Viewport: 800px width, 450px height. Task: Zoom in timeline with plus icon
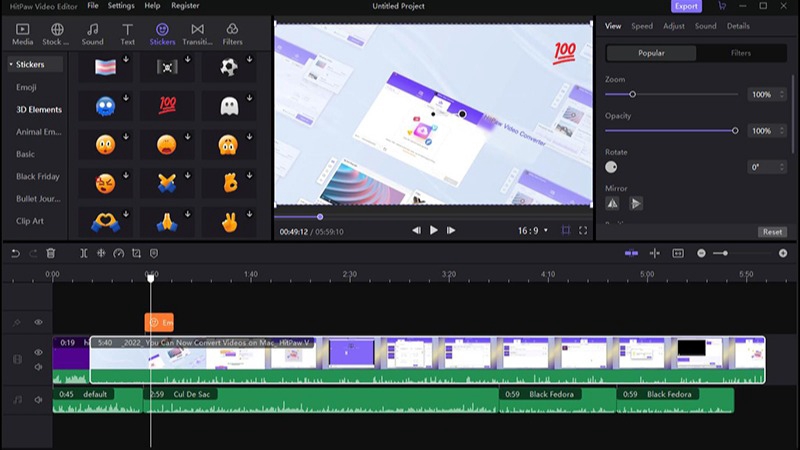coord(783,253)
